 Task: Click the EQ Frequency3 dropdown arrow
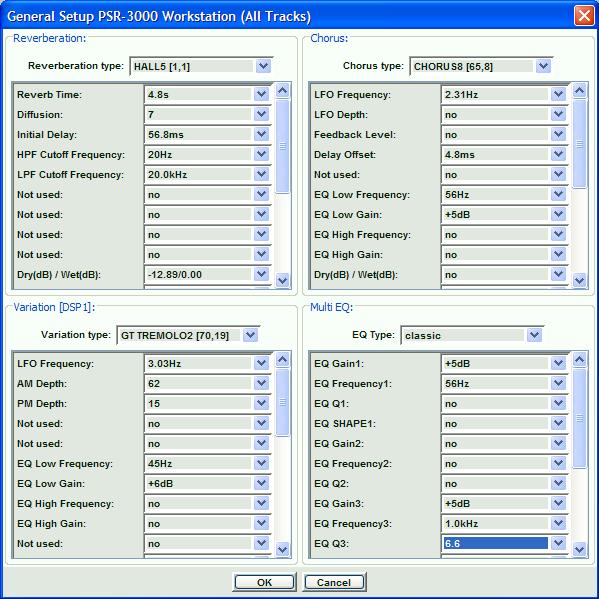[x=558, y=523]
